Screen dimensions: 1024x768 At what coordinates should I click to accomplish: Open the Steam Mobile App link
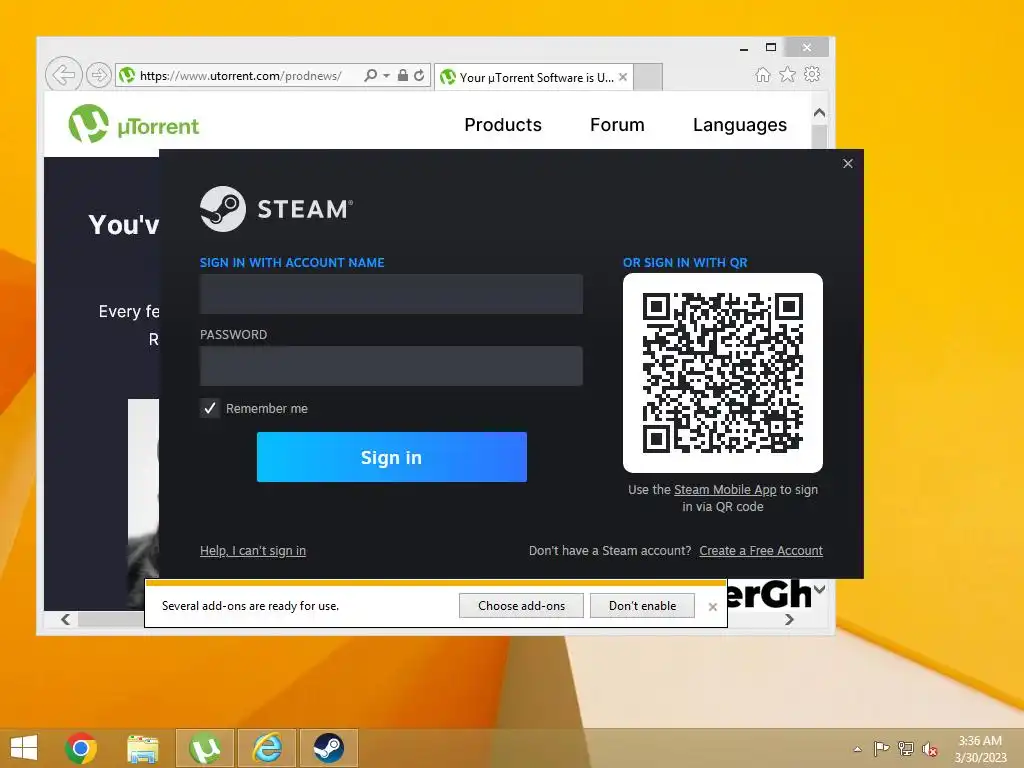tap(725, 490)
